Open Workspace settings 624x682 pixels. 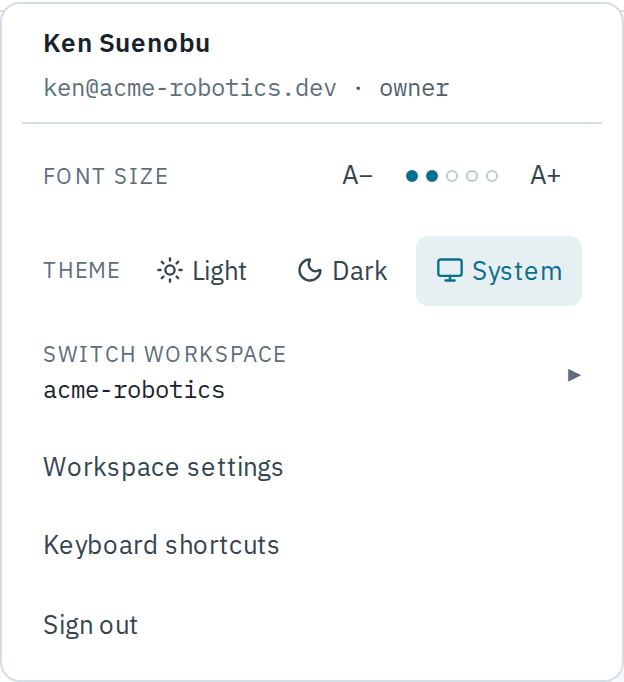point(312,467)
